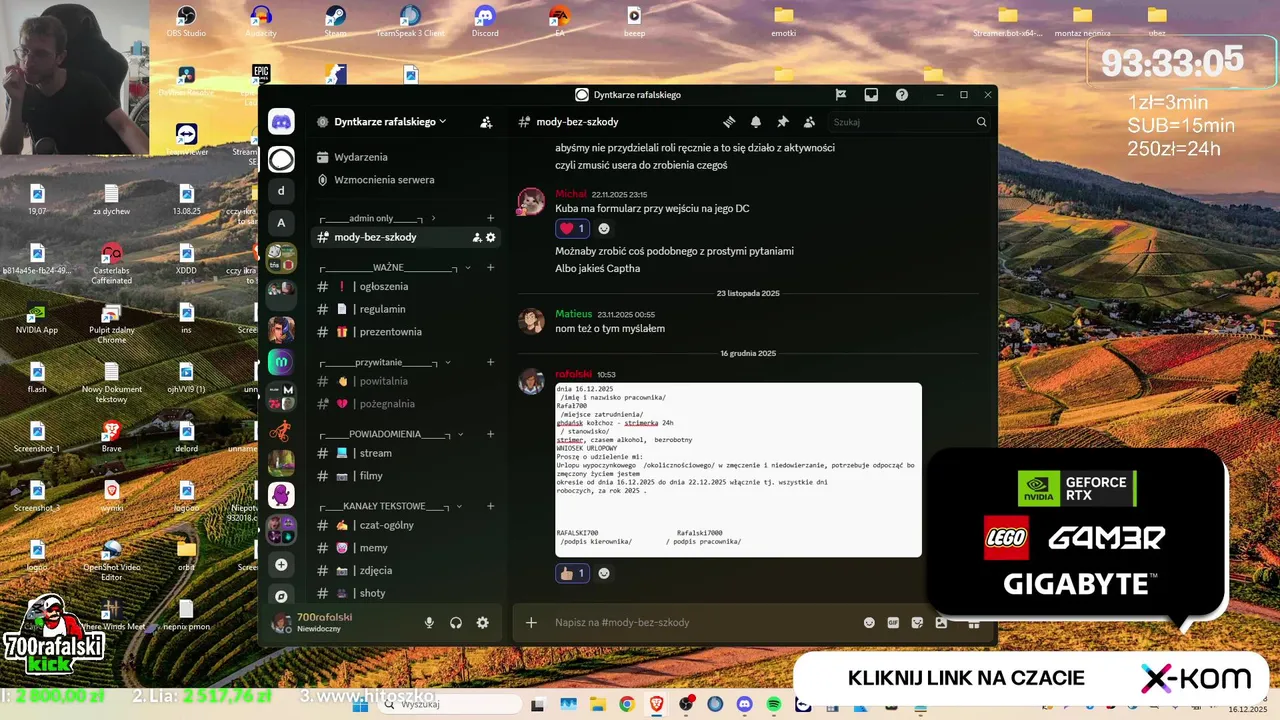Image resolution: width=1280 pixels, height=720 pixels.
Task: Click Szukaj search field in Discord
Action: coord(909,122)
